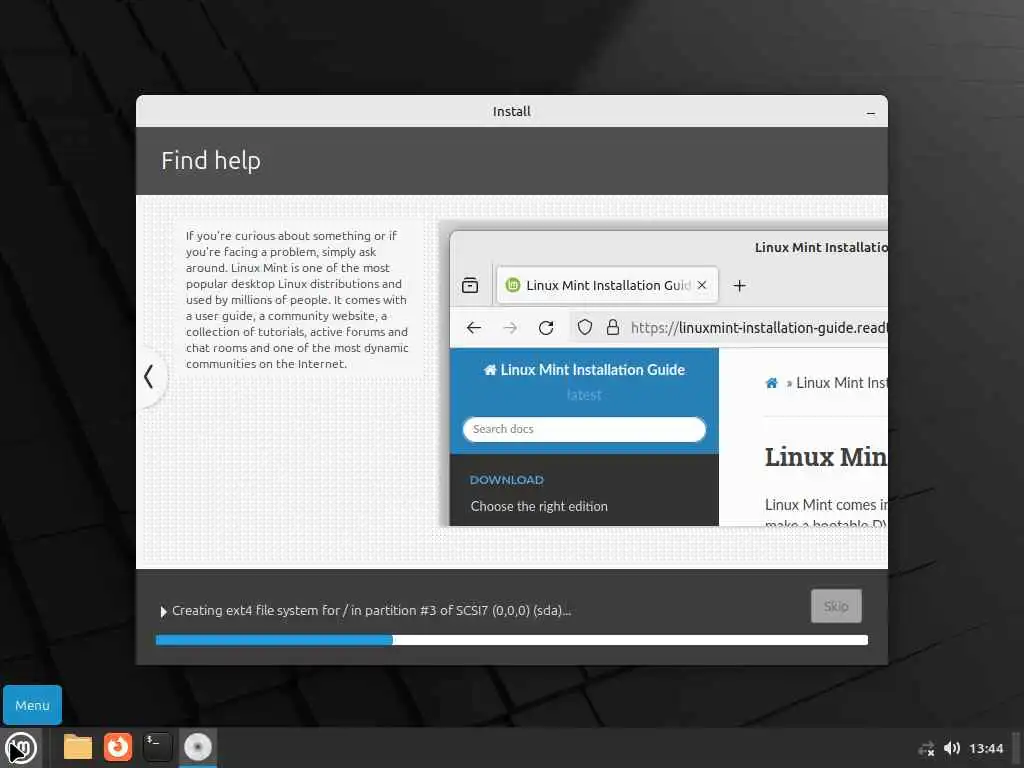Click the 'Creating ext4 file system' status text
The image size is (1024, 768).
[x=372, y=611]
